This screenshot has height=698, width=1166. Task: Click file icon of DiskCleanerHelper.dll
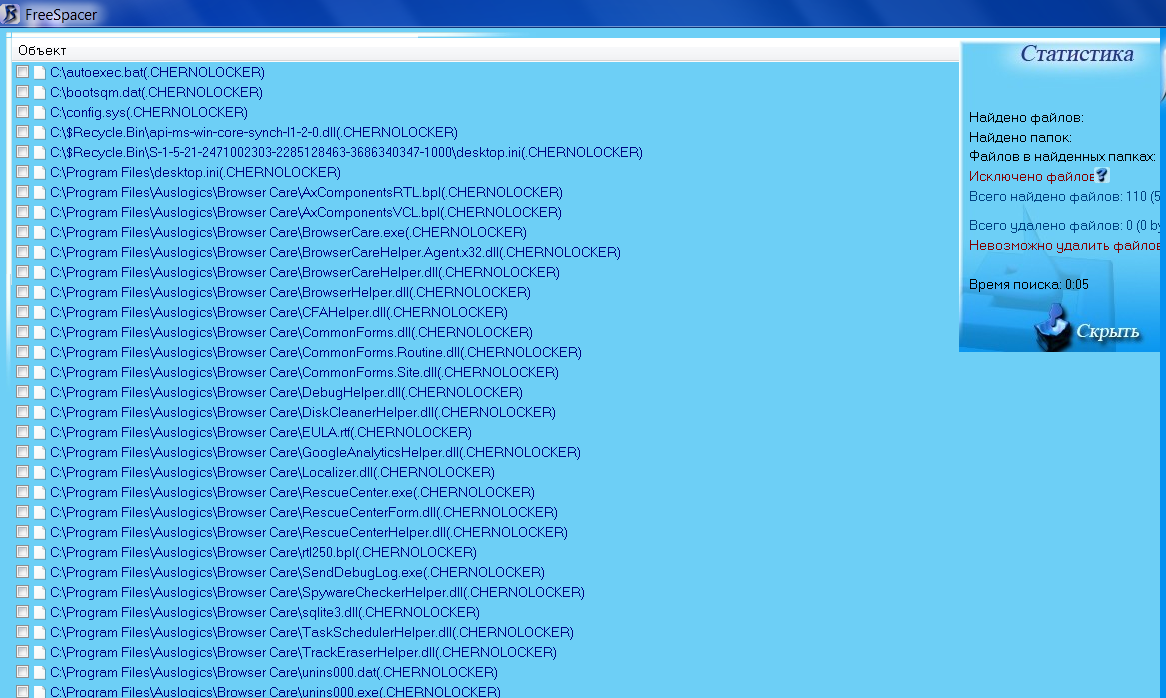(39, 413)
